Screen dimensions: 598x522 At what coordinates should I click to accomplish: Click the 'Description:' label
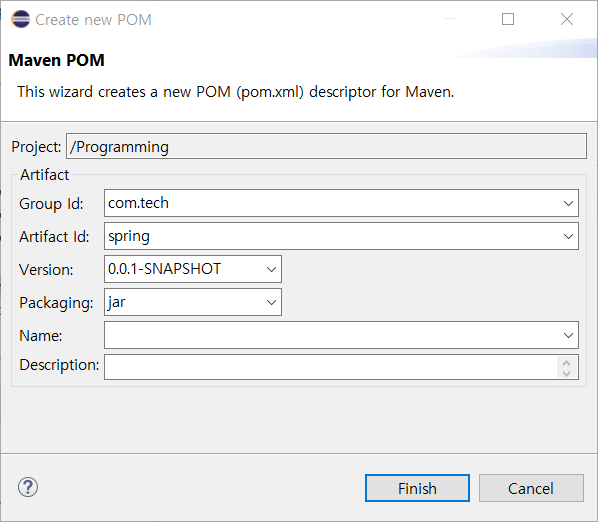coord(59,365)
